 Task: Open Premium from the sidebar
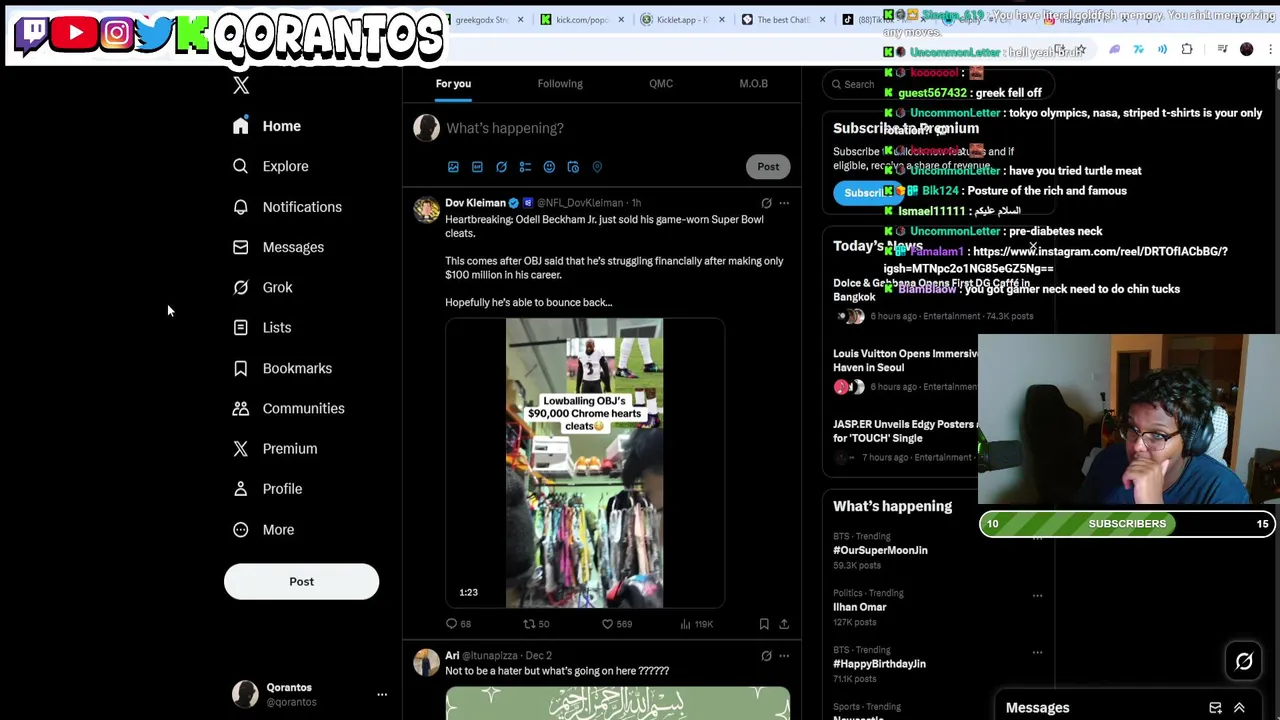click(x=274, y=449)
